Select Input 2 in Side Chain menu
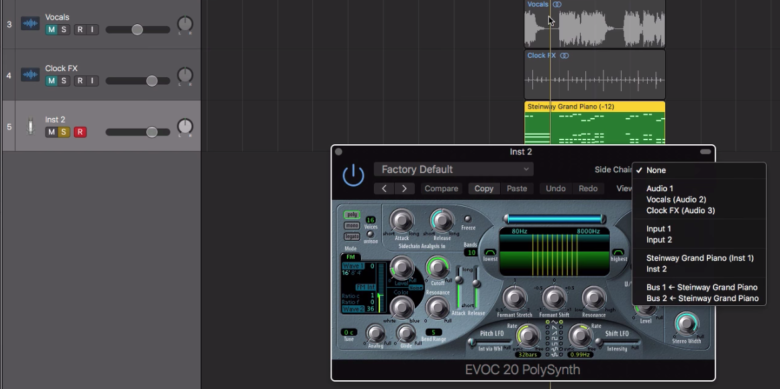The image size is (780, 389). (699, 240)
